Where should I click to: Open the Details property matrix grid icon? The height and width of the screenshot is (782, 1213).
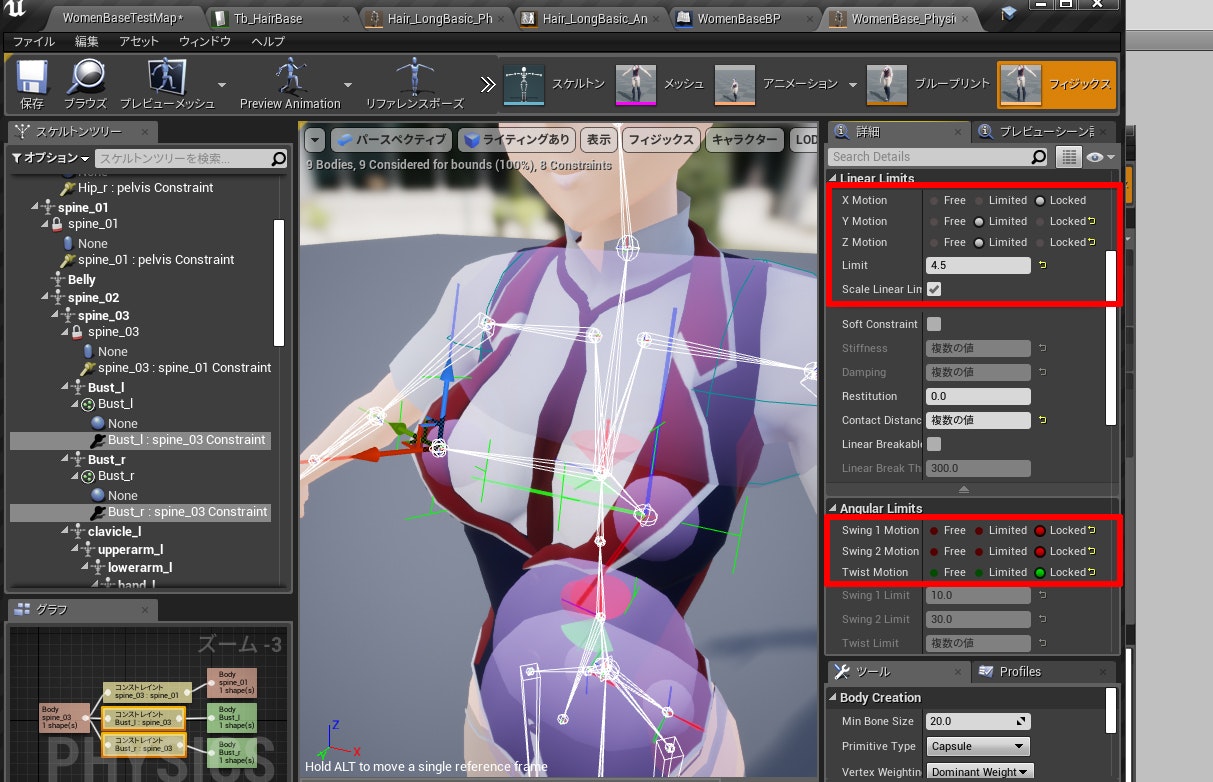click(x=1069, y=157)
